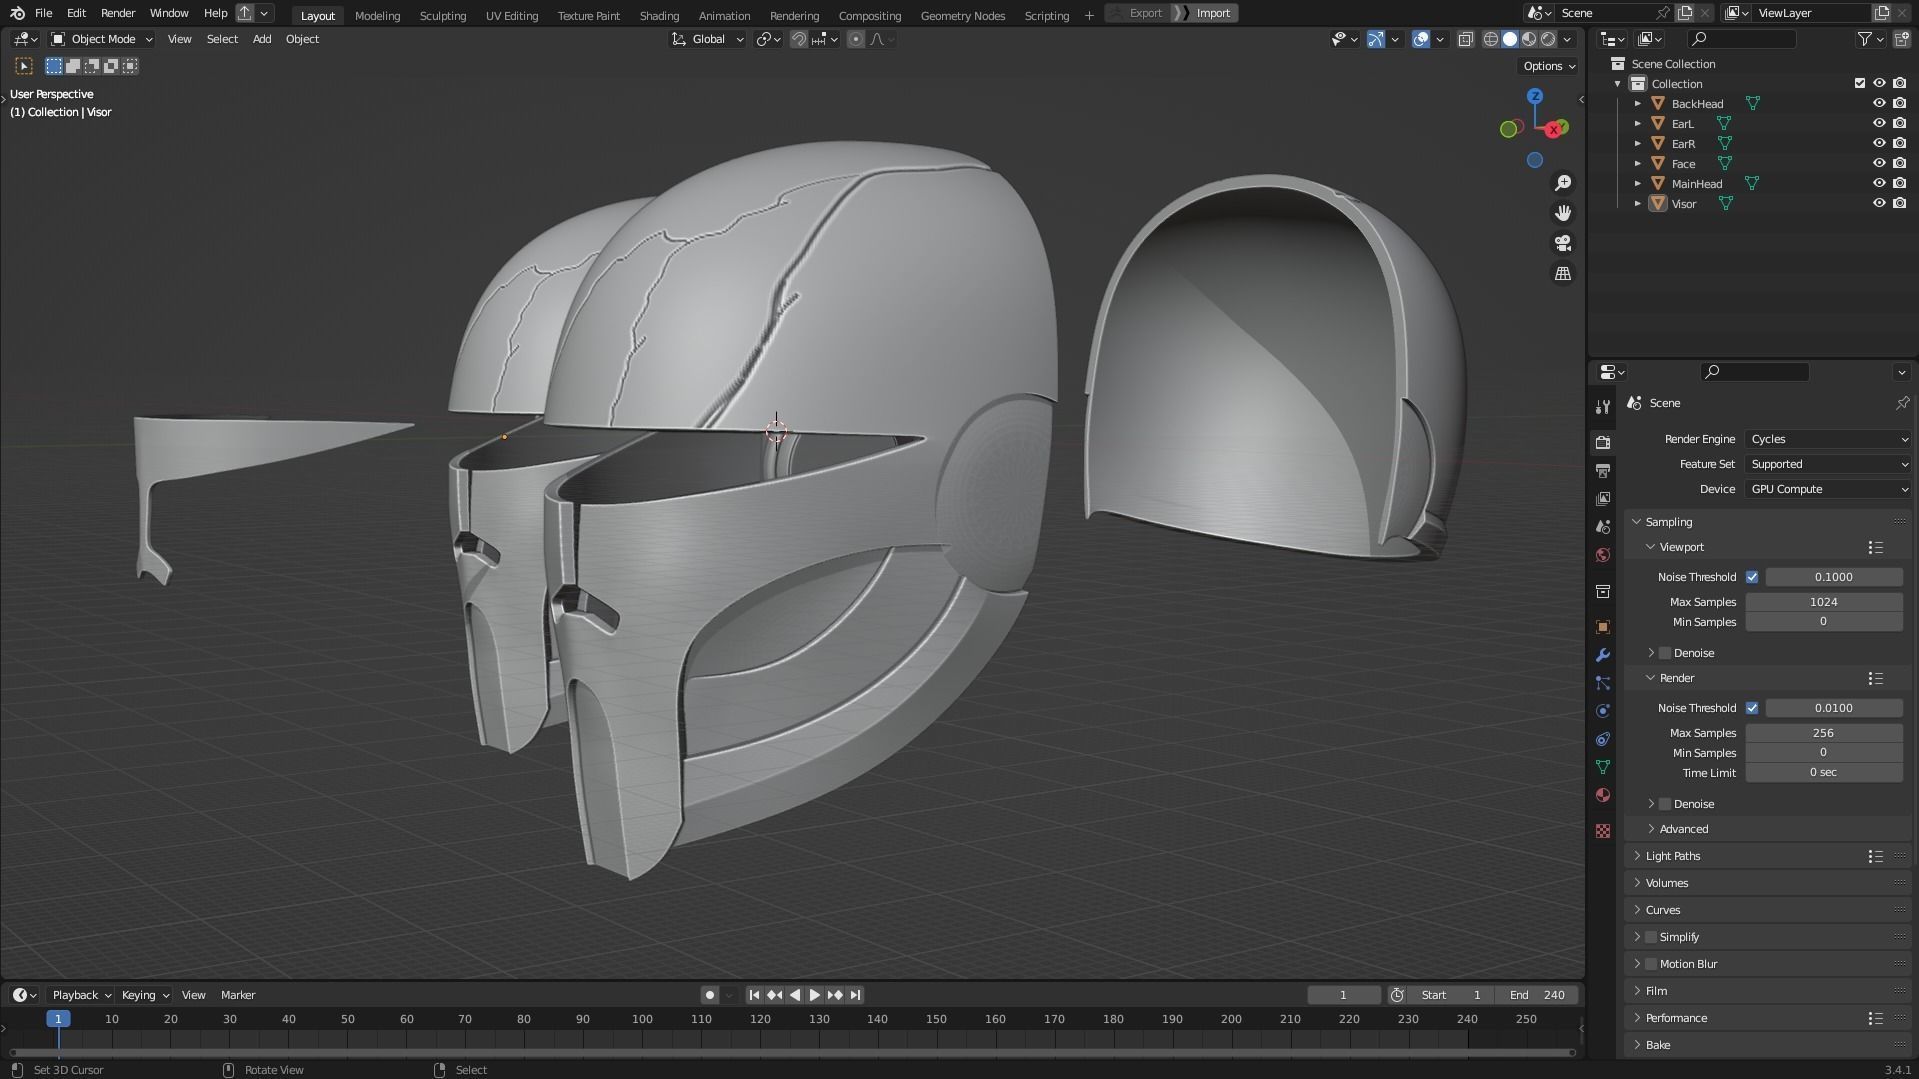
Task: Switch to the Shading workspace tab
Action: tap(659, 15)
